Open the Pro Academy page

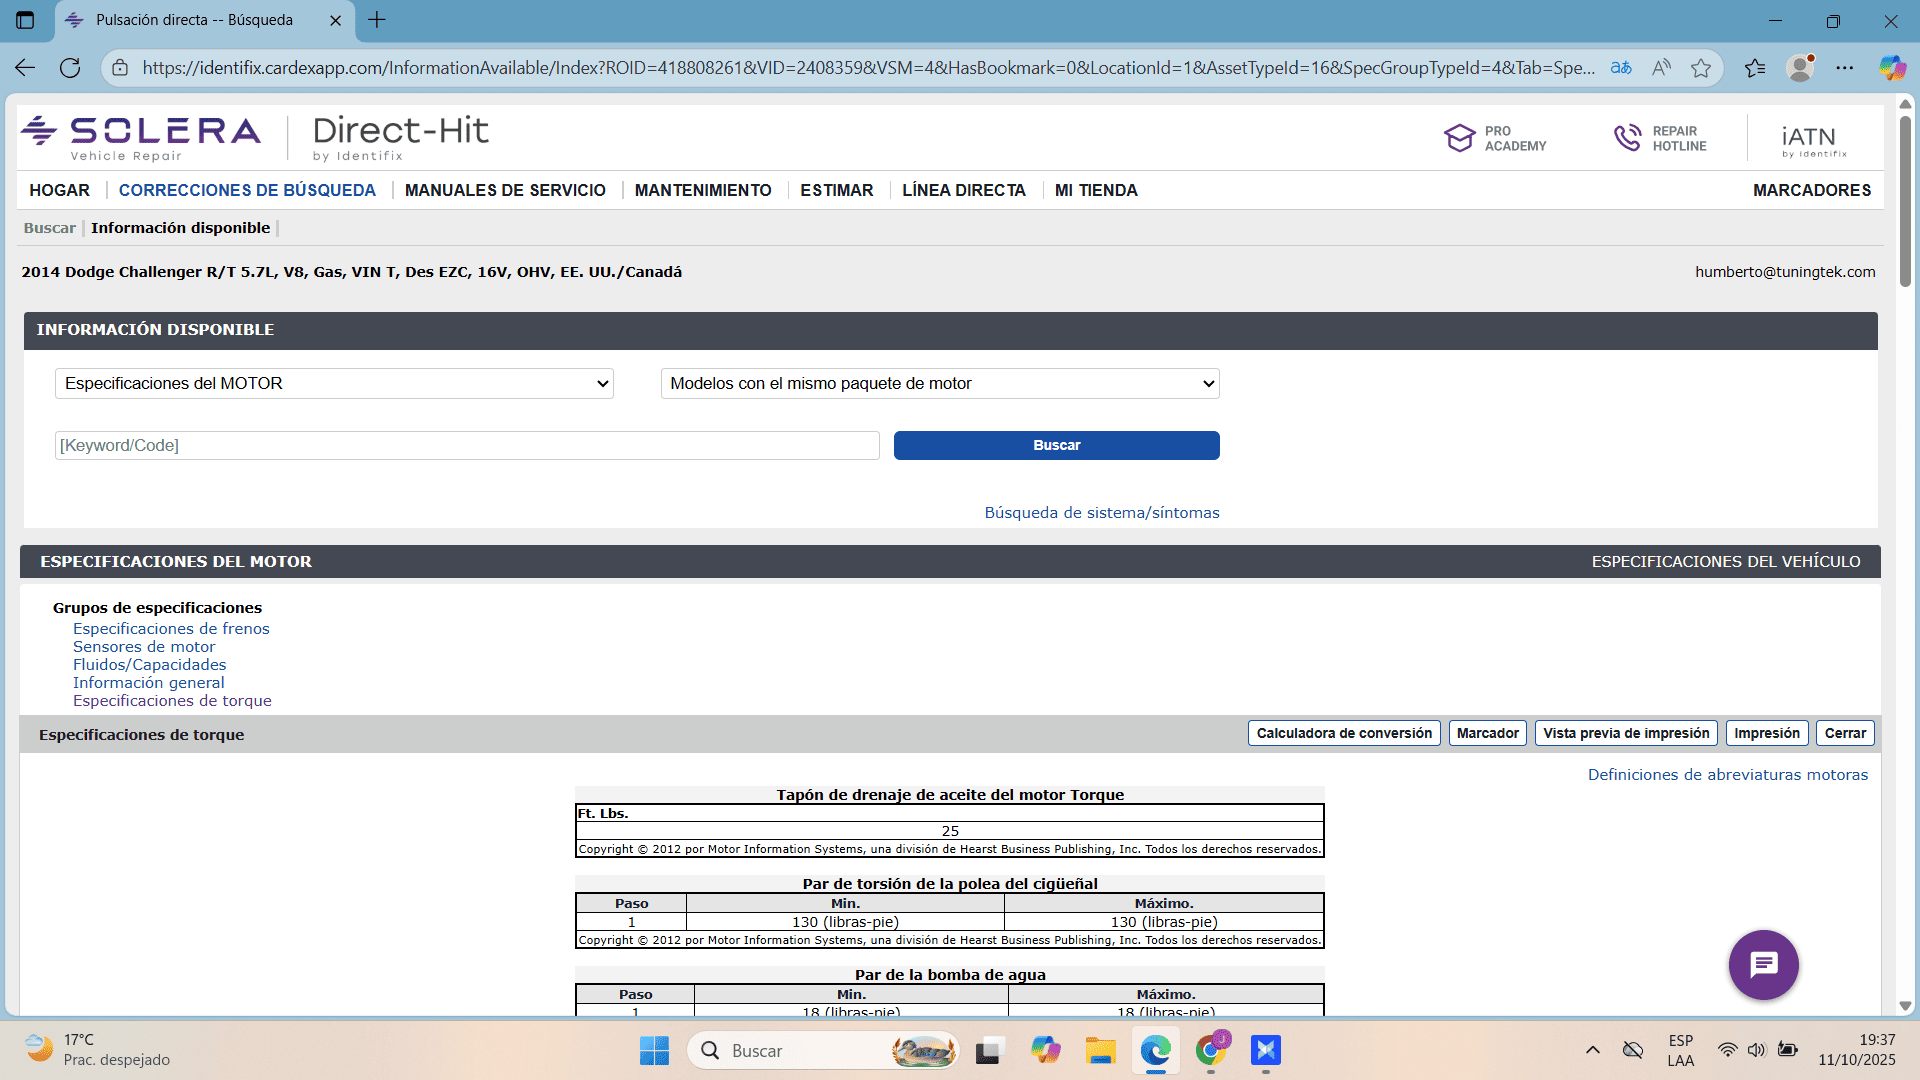coord(1496,137)
